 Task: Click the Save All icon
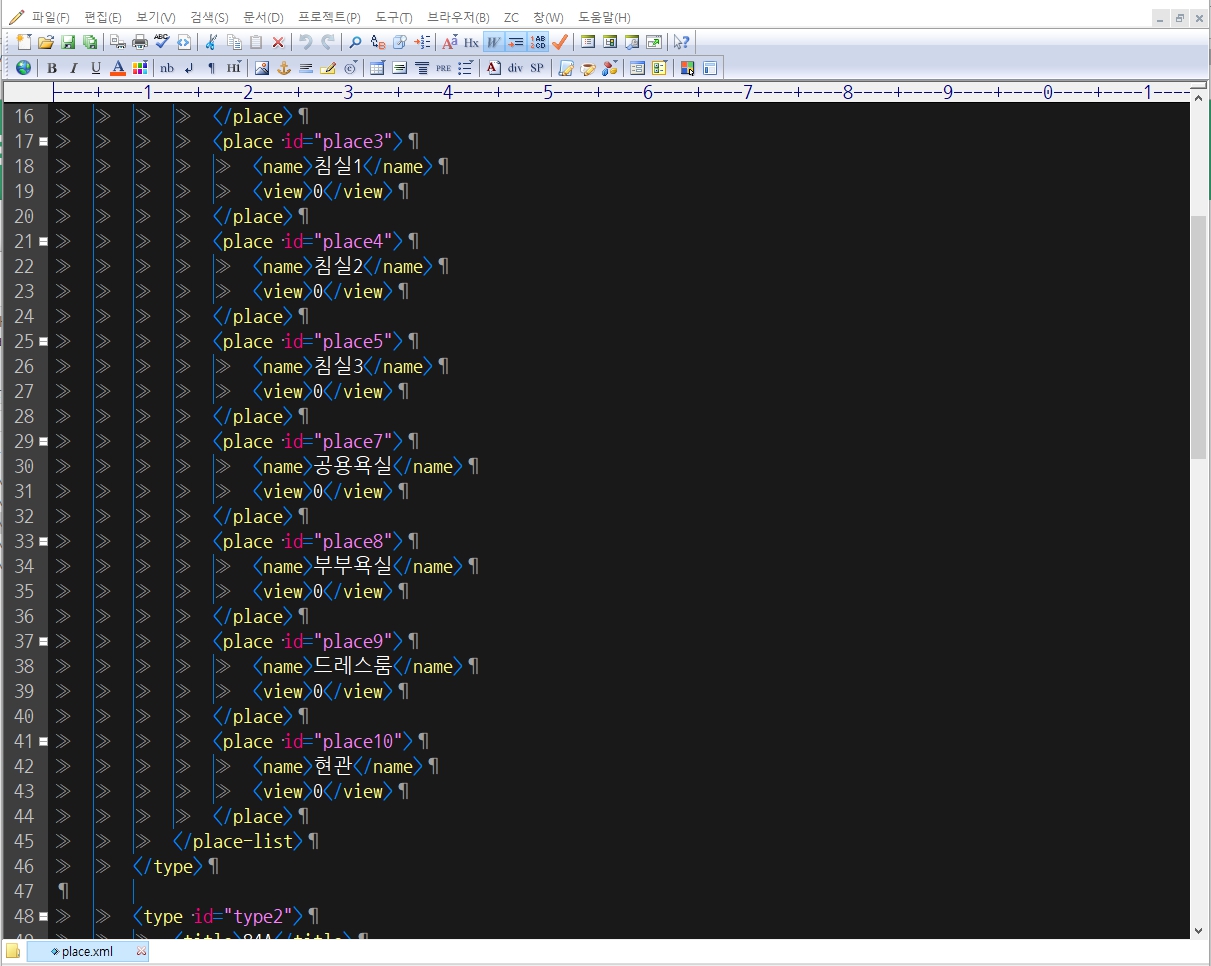pos(90,42)
